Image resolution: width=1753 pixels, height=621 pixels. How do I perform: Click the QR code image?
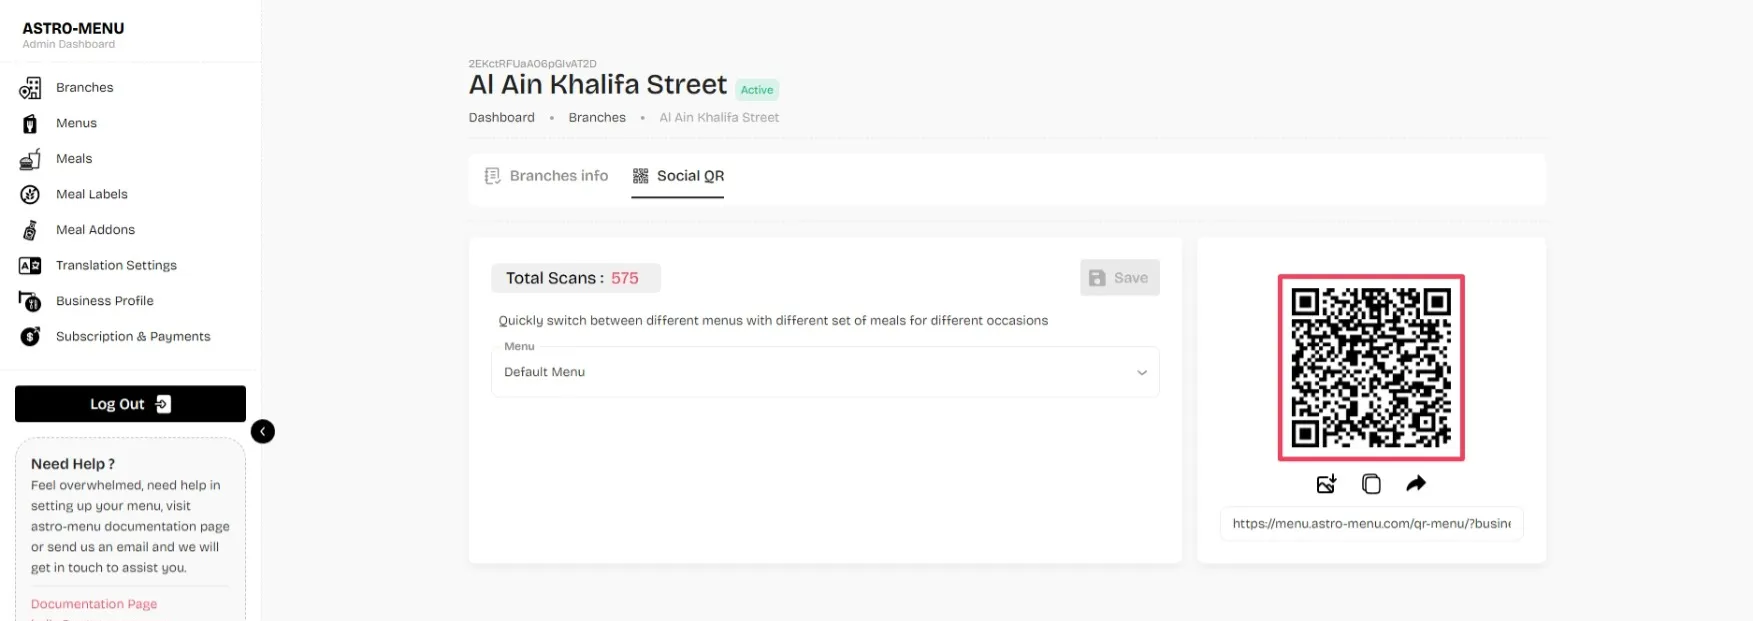(x=1371, y=368)
